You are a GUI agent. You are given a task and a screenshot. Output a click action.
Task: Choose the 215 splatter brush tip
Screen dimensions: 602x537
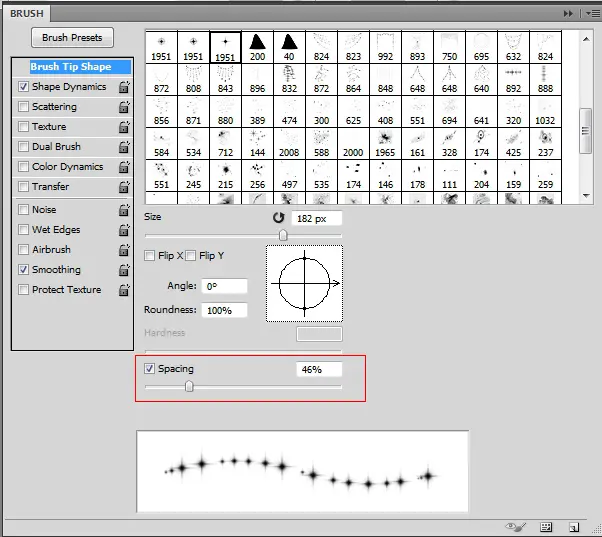[225, 175]
